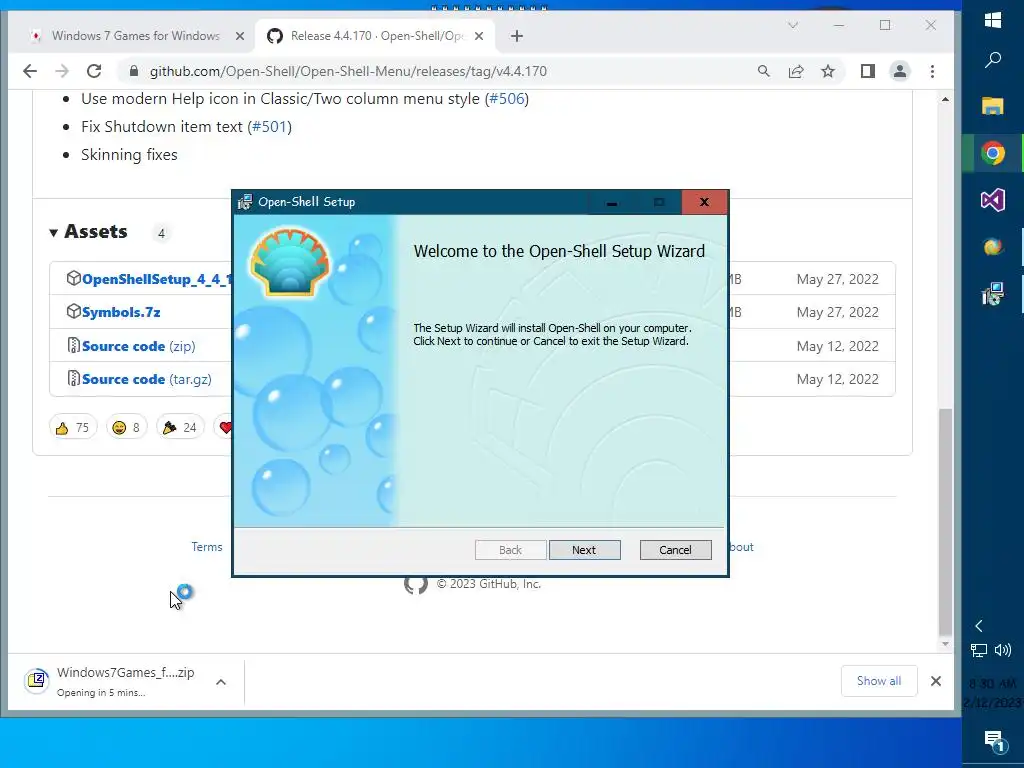Download Symbols.7z asset

(121, 312)
